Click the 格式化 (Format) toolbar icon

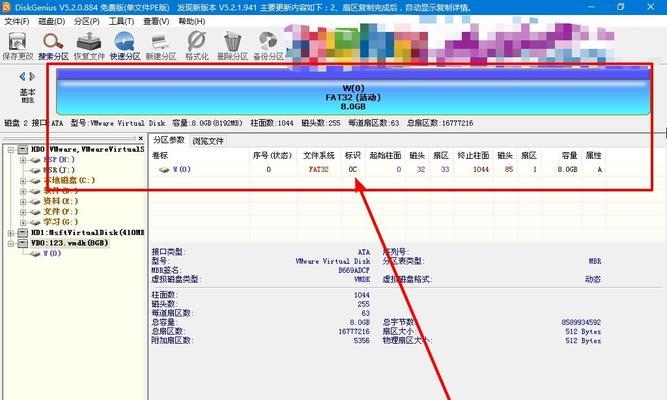point(197,42)
